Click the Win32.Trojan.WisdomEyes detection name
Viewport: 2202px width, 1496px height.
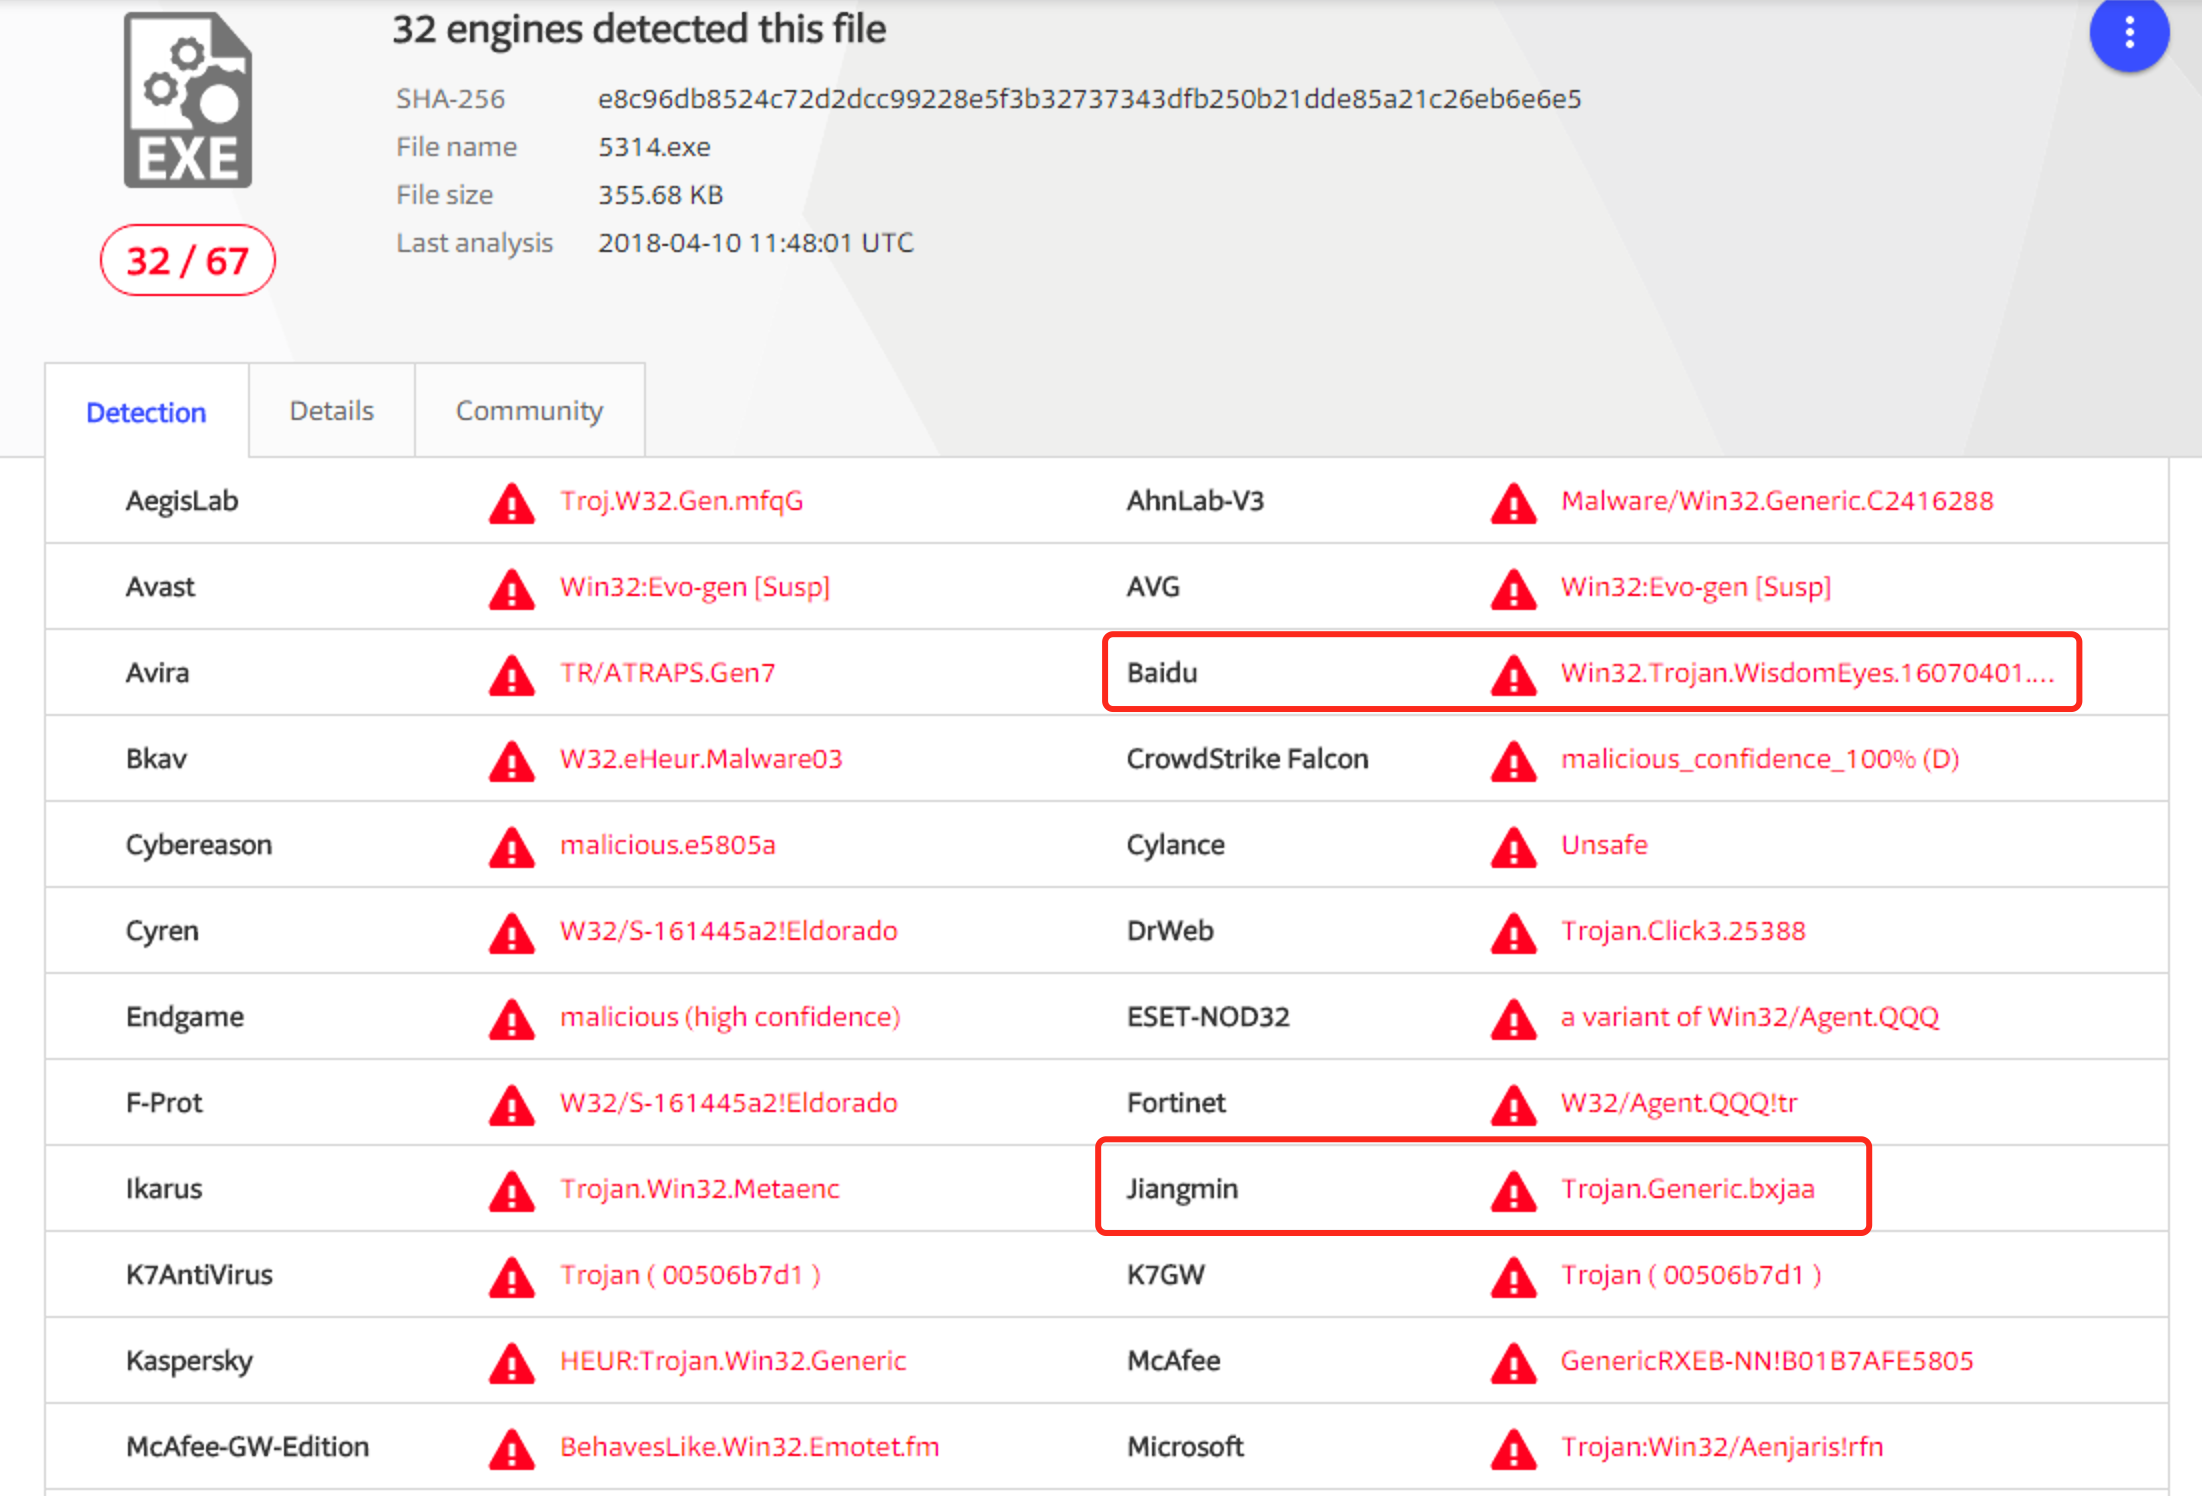tap(1806, 673)
